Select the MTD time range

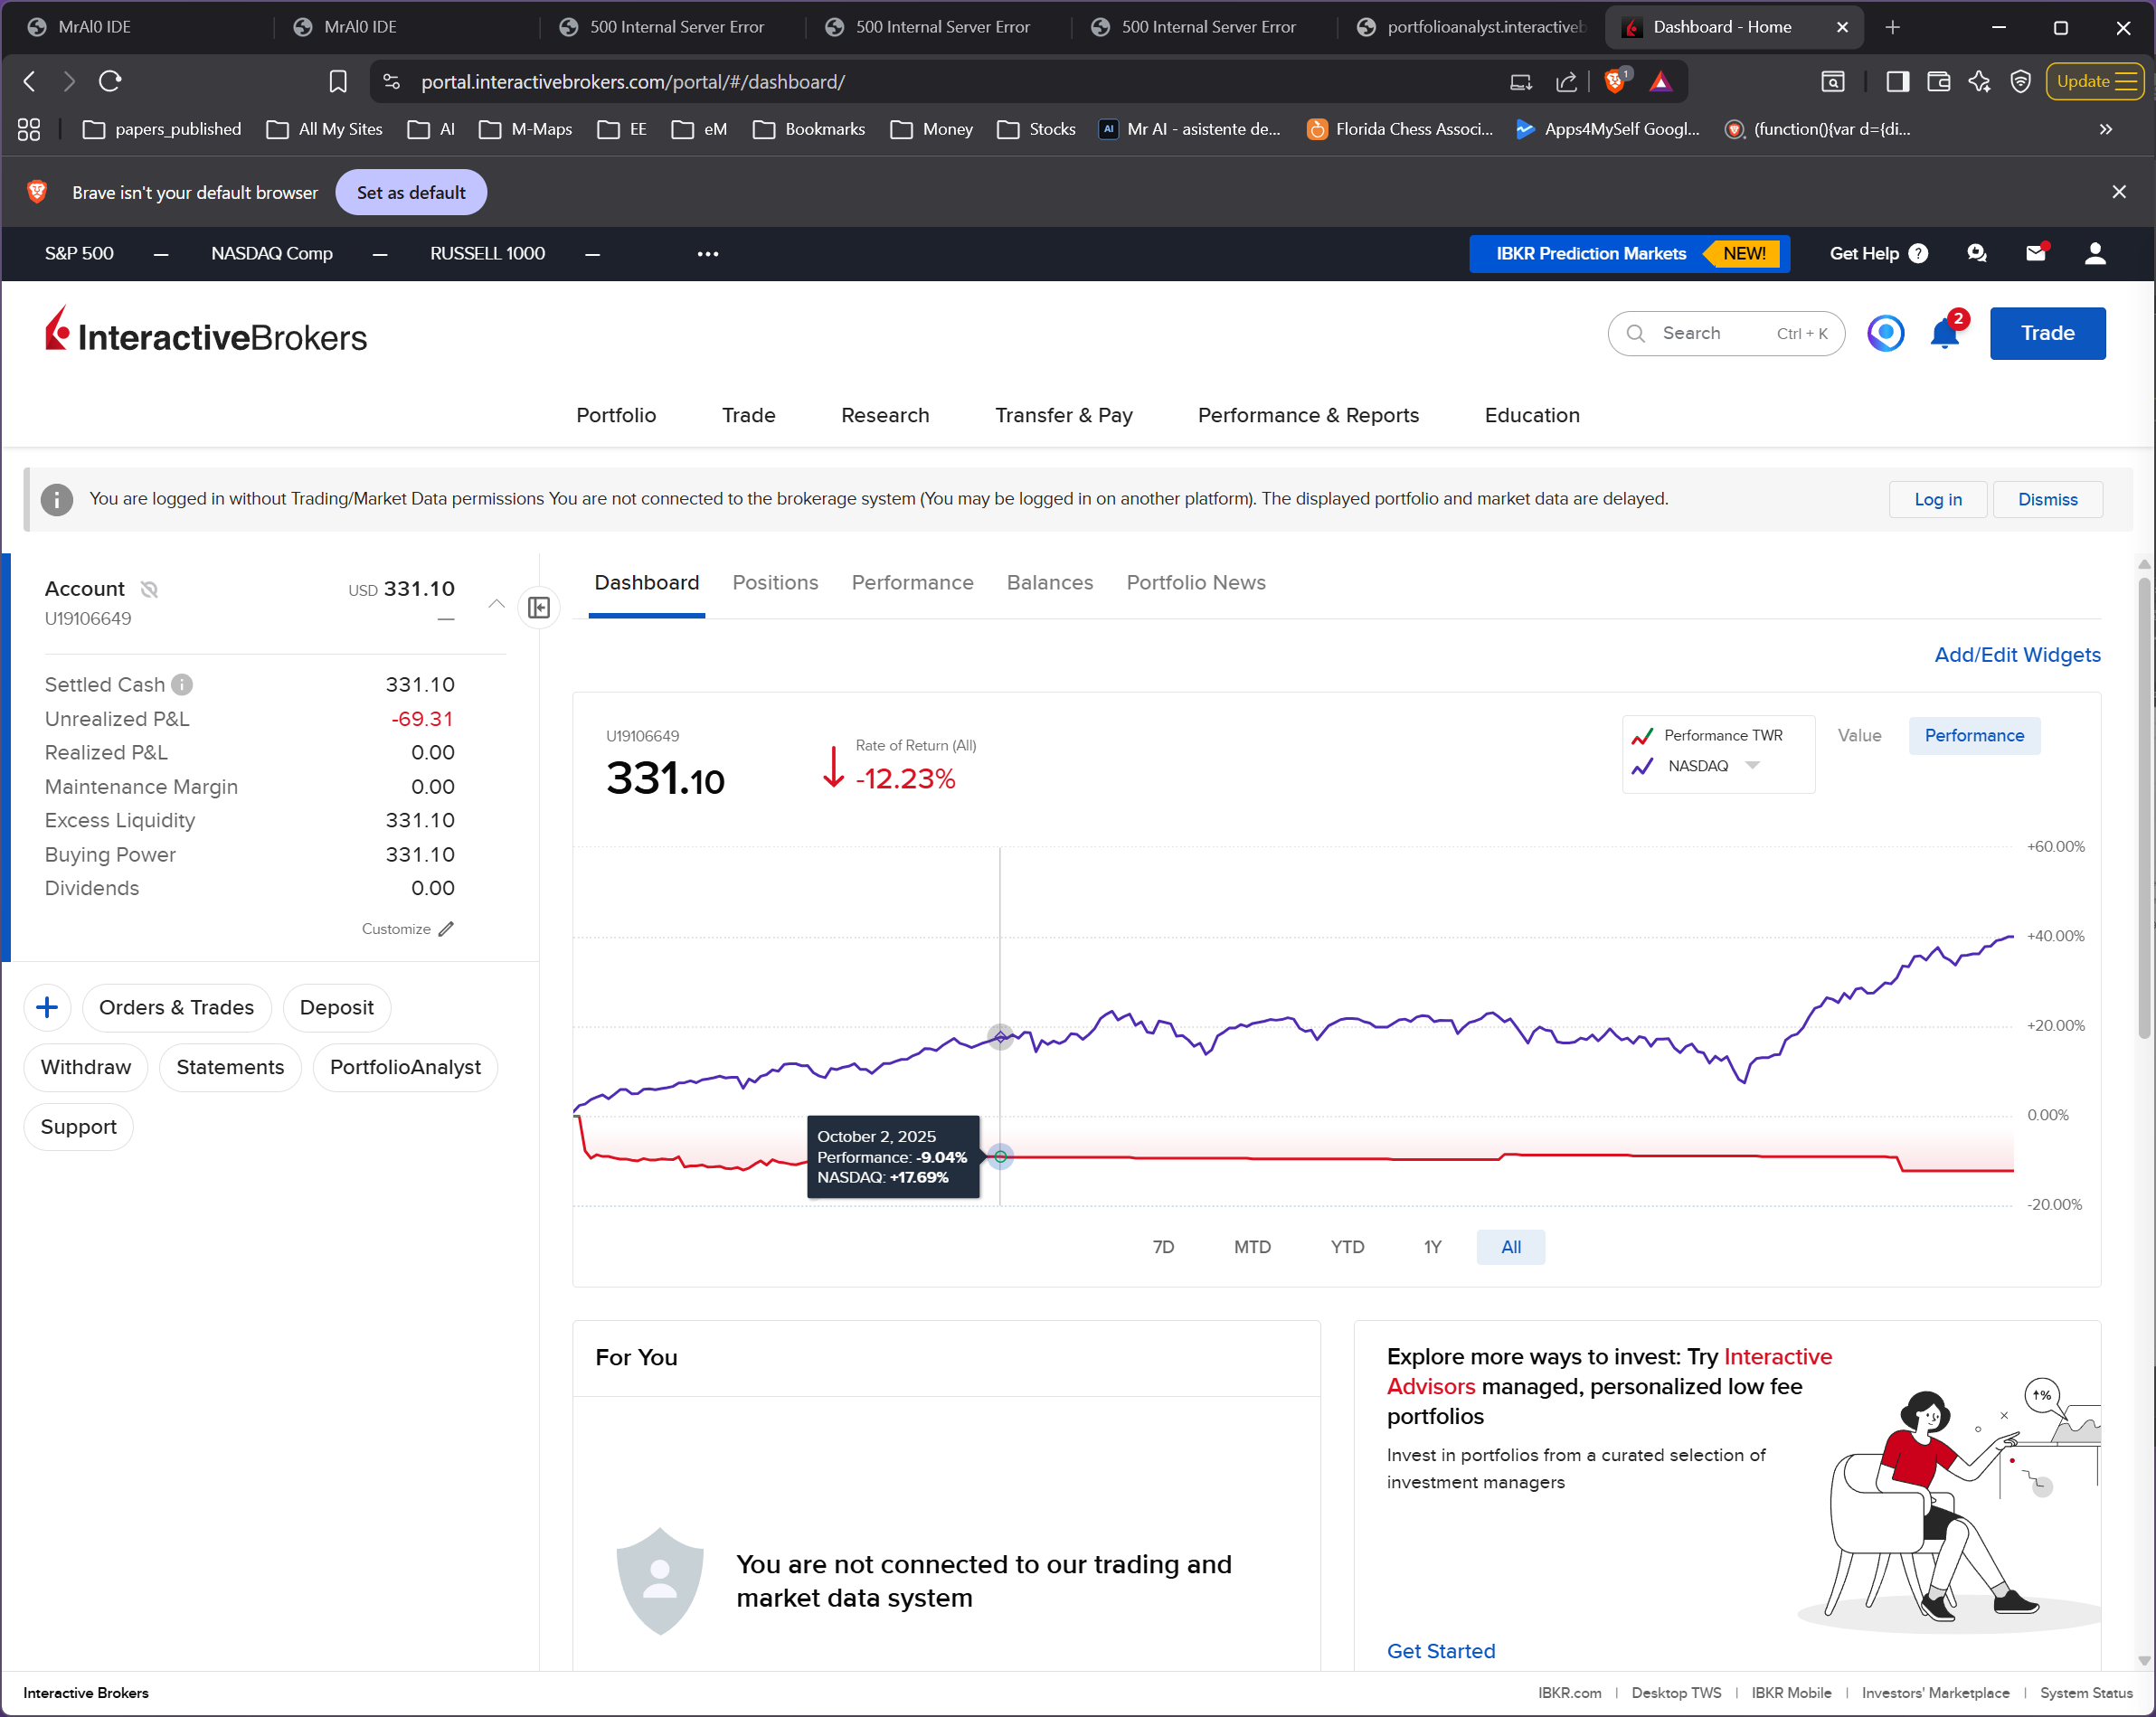[1252, 1247]
